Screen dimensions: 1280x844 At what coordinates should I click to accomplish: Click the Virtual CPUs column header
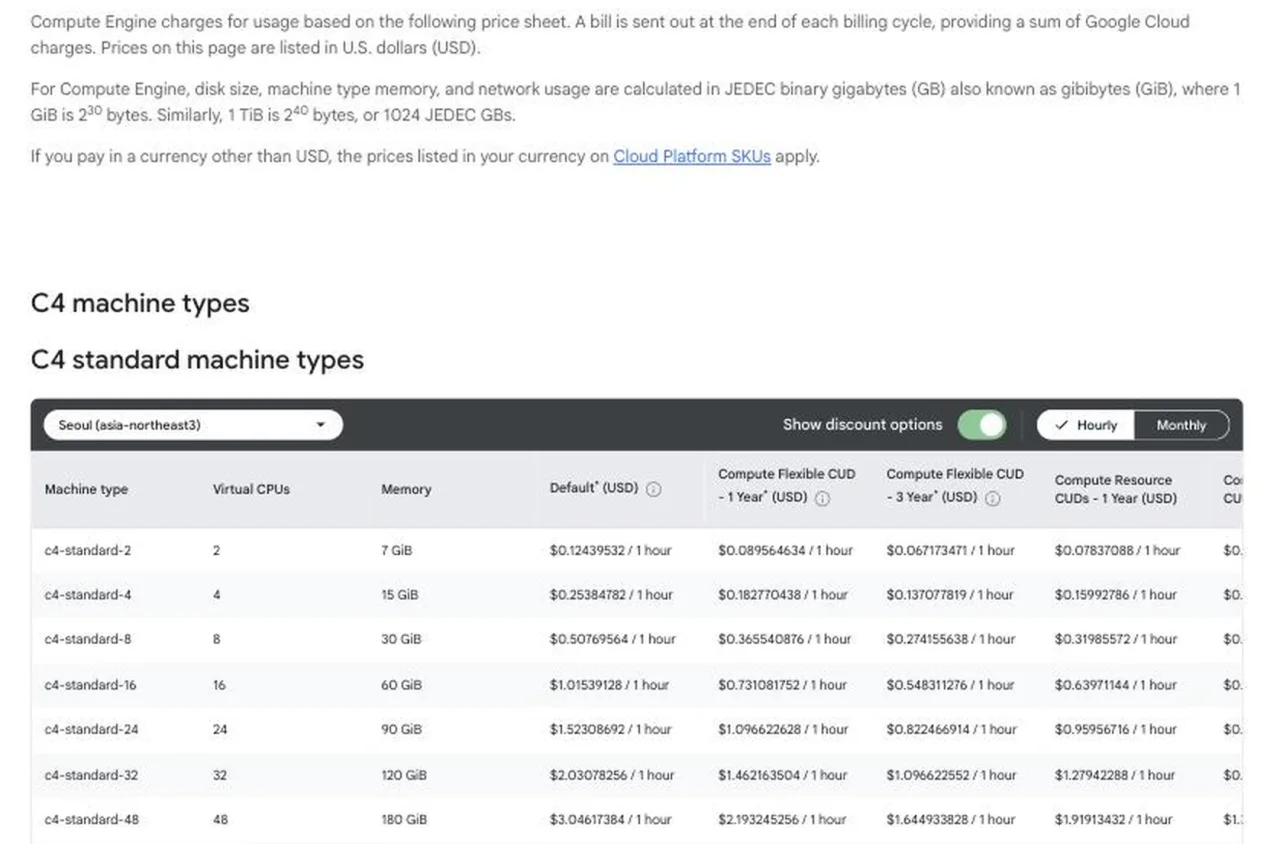click(251, 489)
